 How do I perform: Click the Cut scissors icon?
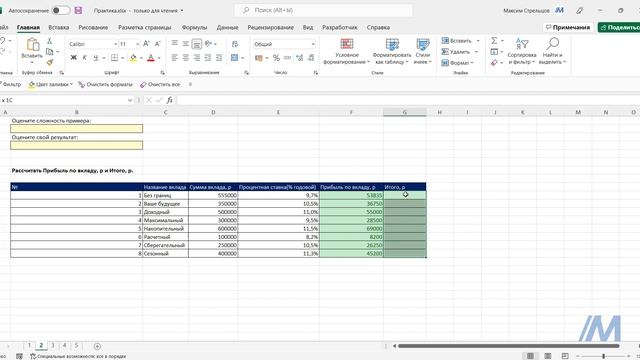(x=49, y=41)
